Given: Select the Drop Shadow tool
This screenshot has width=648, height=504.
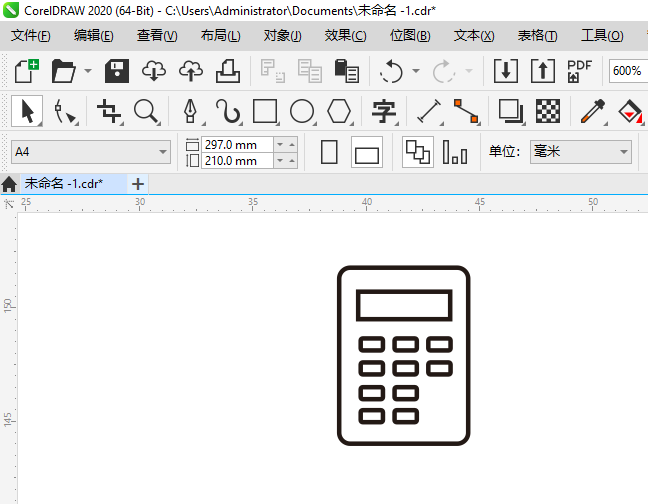Looking at the screenshot, I should click(511, 111).
